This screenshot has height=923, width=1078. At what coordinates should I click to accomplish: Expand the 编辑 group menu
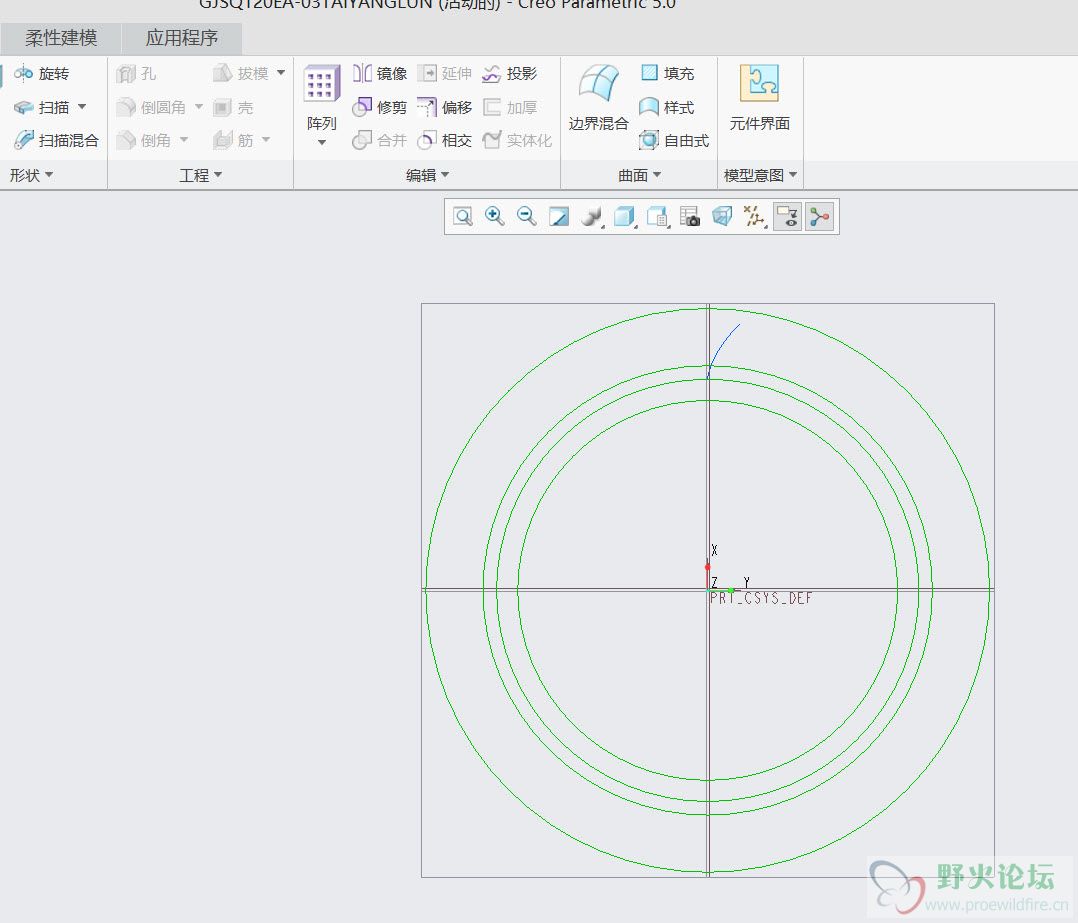(x=428, y=175)
